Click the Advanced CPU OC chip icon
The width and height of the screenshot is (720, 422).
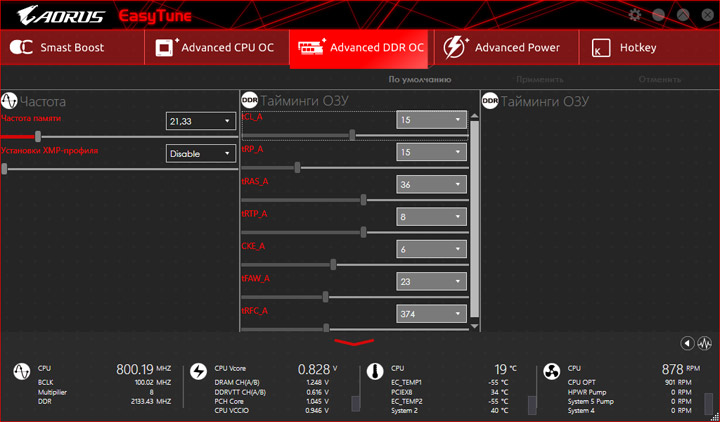pyautogui.click(x=166, y=47)
